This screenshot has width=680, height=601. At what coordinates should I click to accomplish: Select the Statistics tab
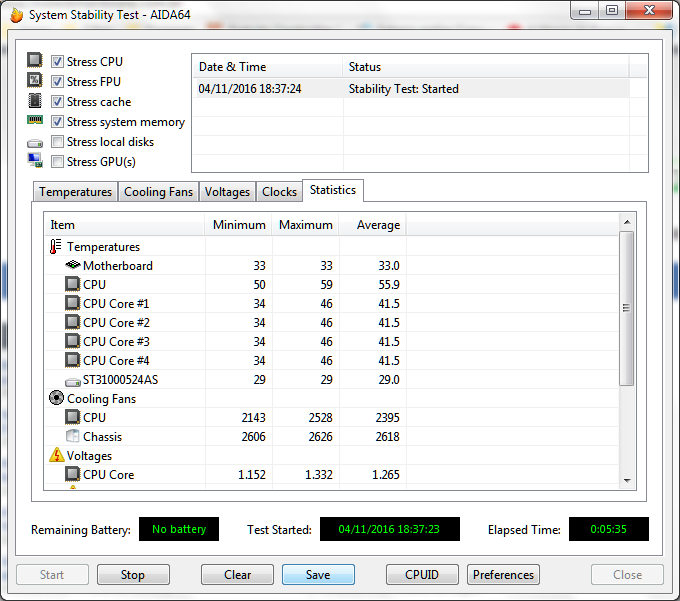pos(333,190)
